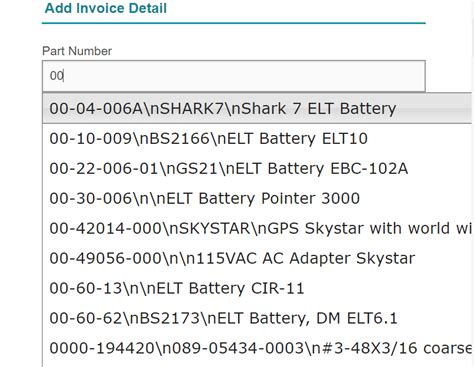The image size is (474, 367).
Task: Choose the 00-10-009 ELT Battery ELT10 option
Action: [258, 138]
